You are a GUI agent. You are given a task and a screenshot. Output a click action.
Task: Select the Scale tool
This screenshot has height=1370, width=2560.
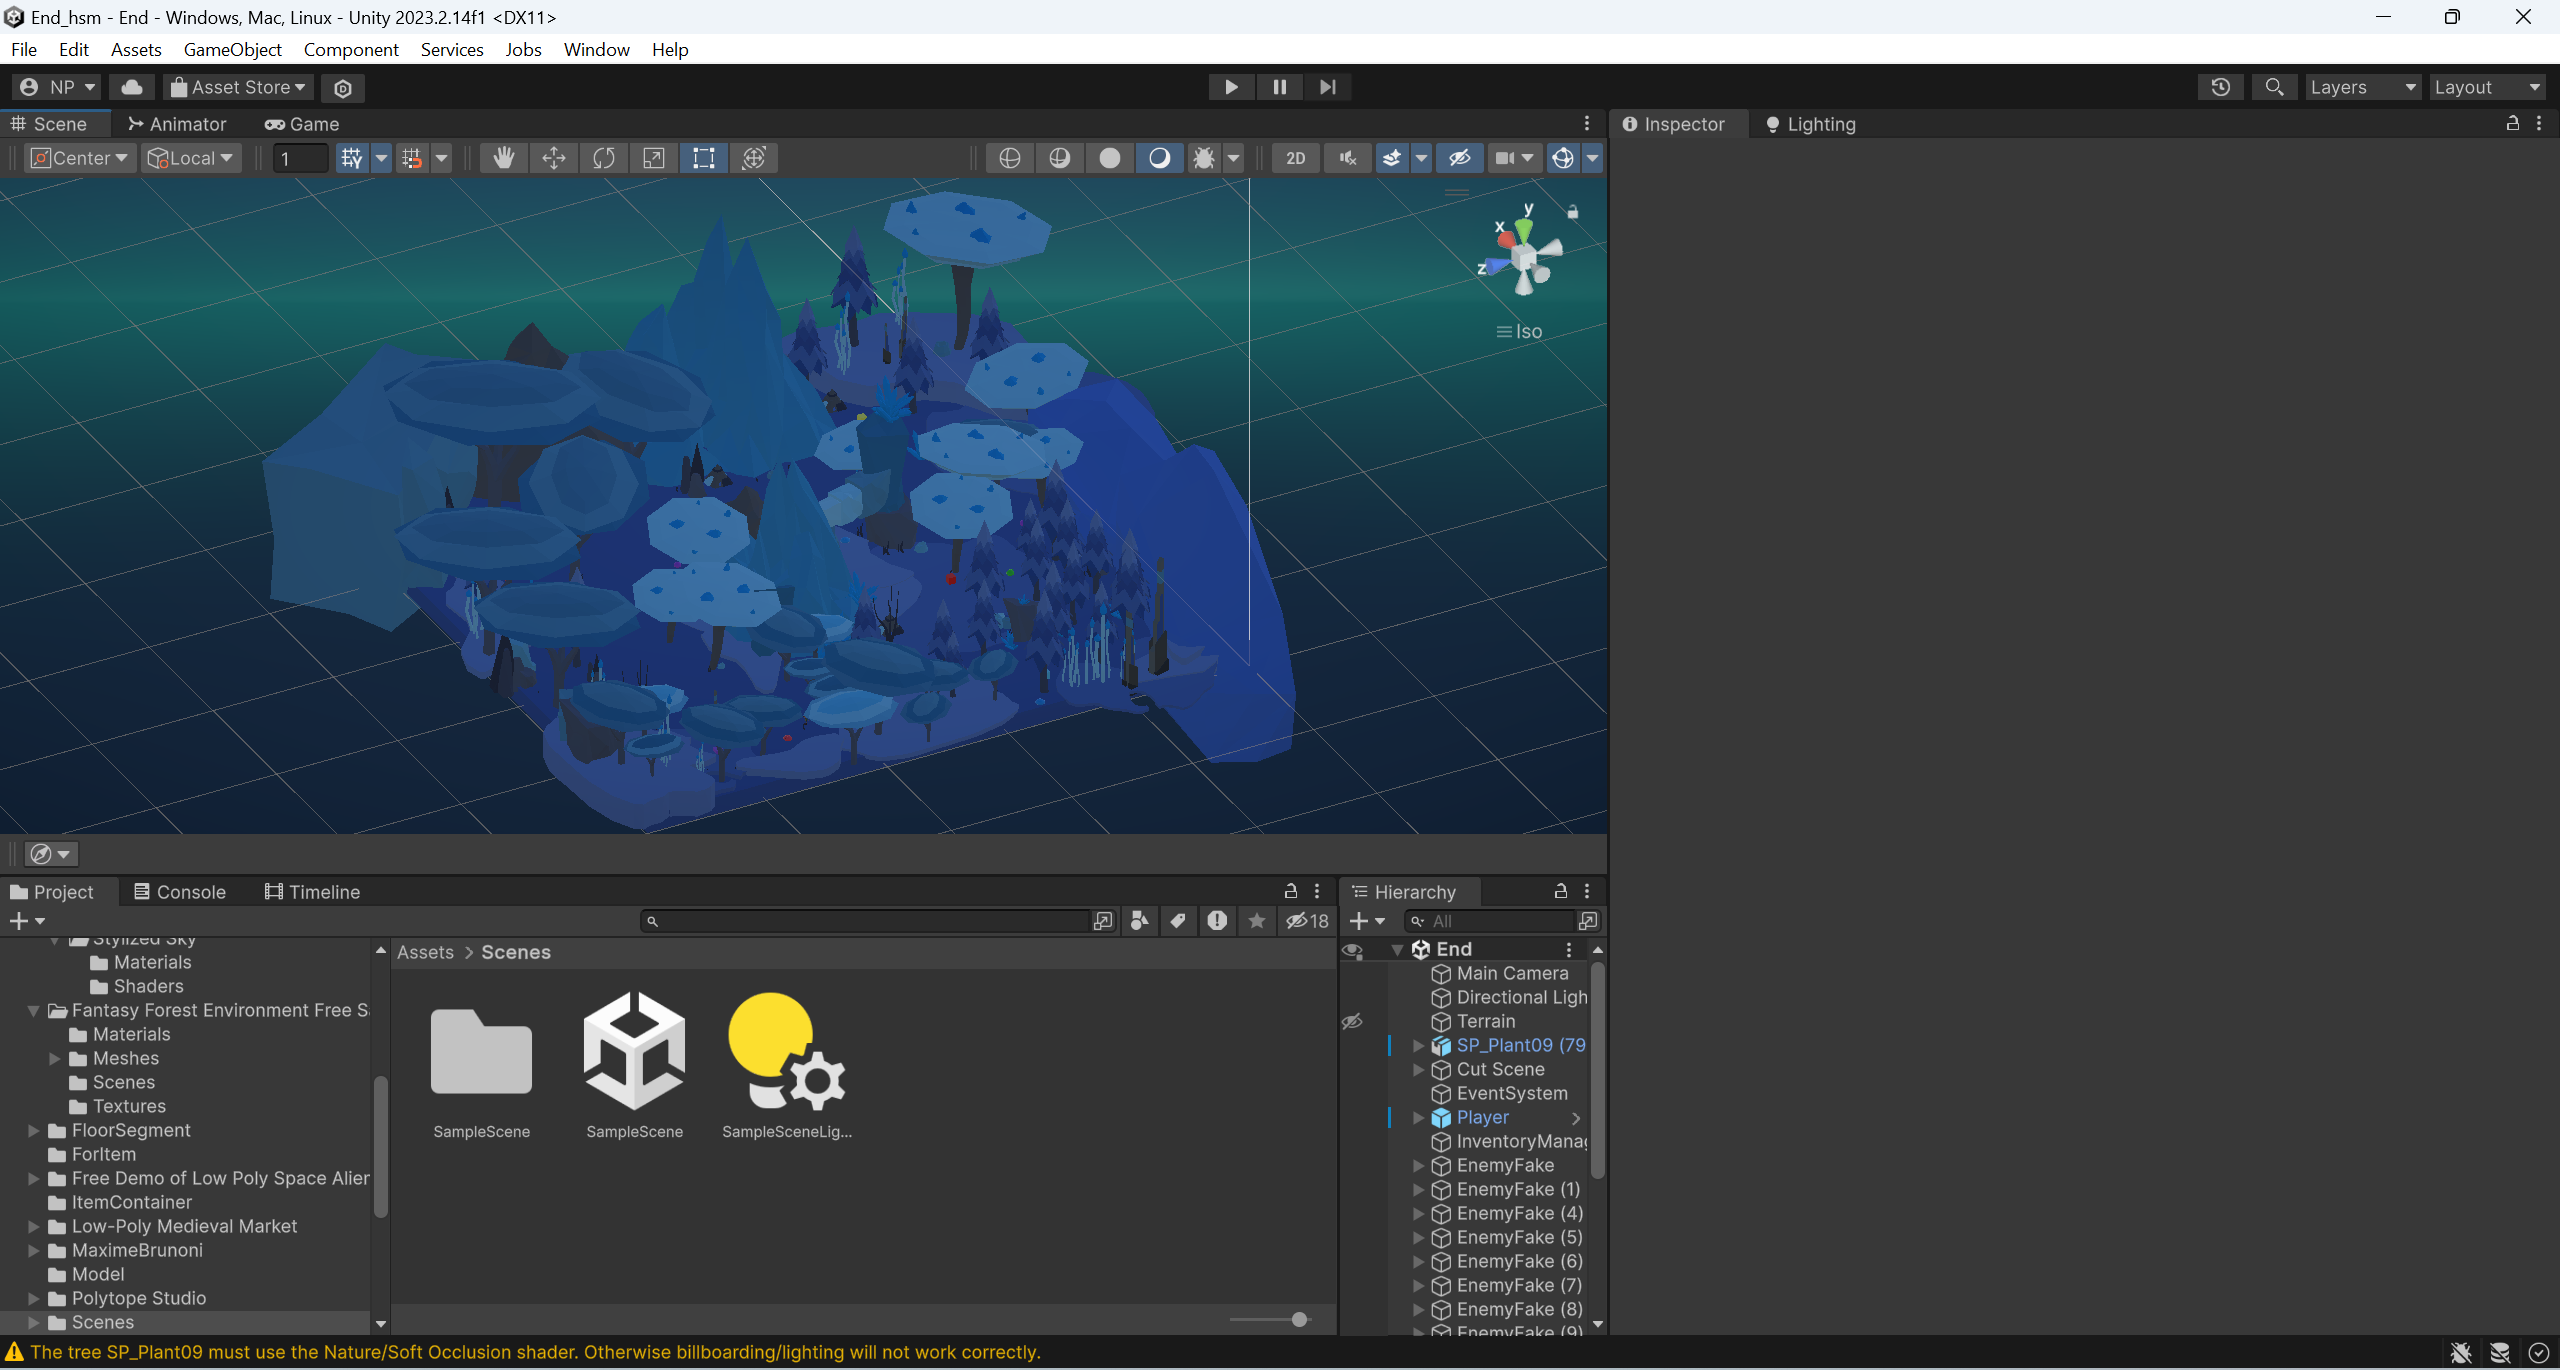pyautogui.click(x=653, y=158)
